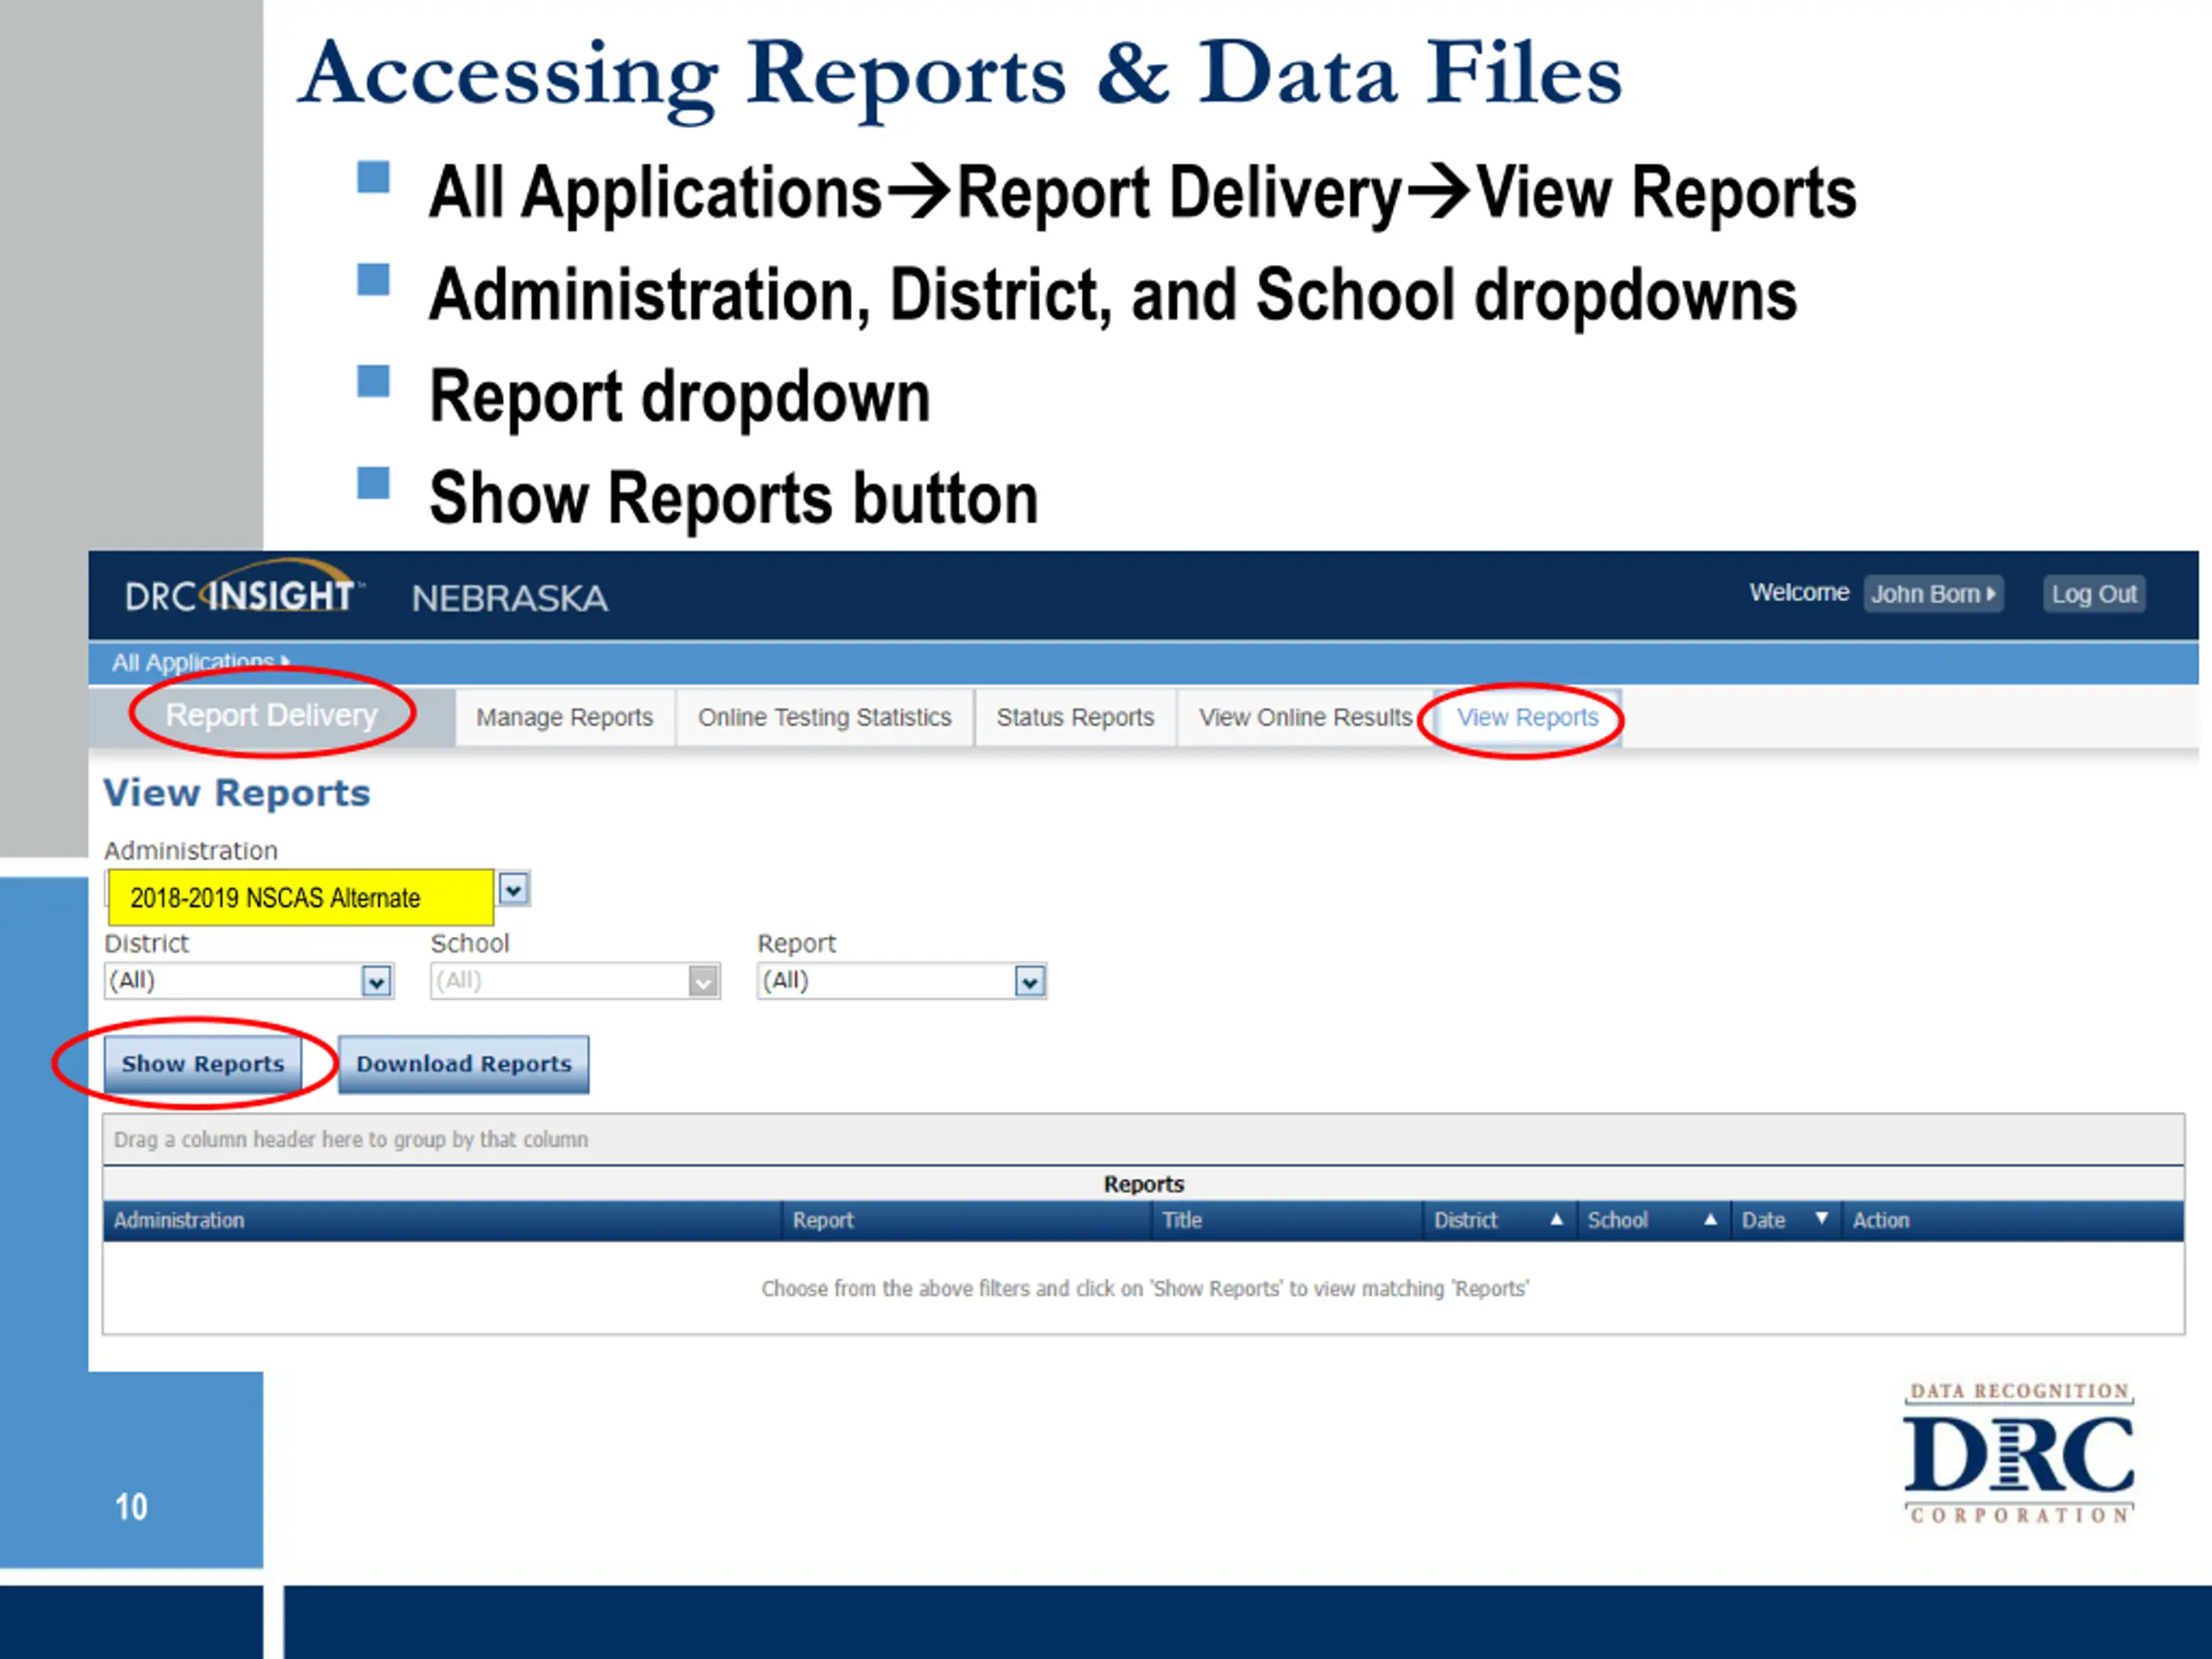Click the District column header text
2212x1659 pixels.
click(1465, 1221)
